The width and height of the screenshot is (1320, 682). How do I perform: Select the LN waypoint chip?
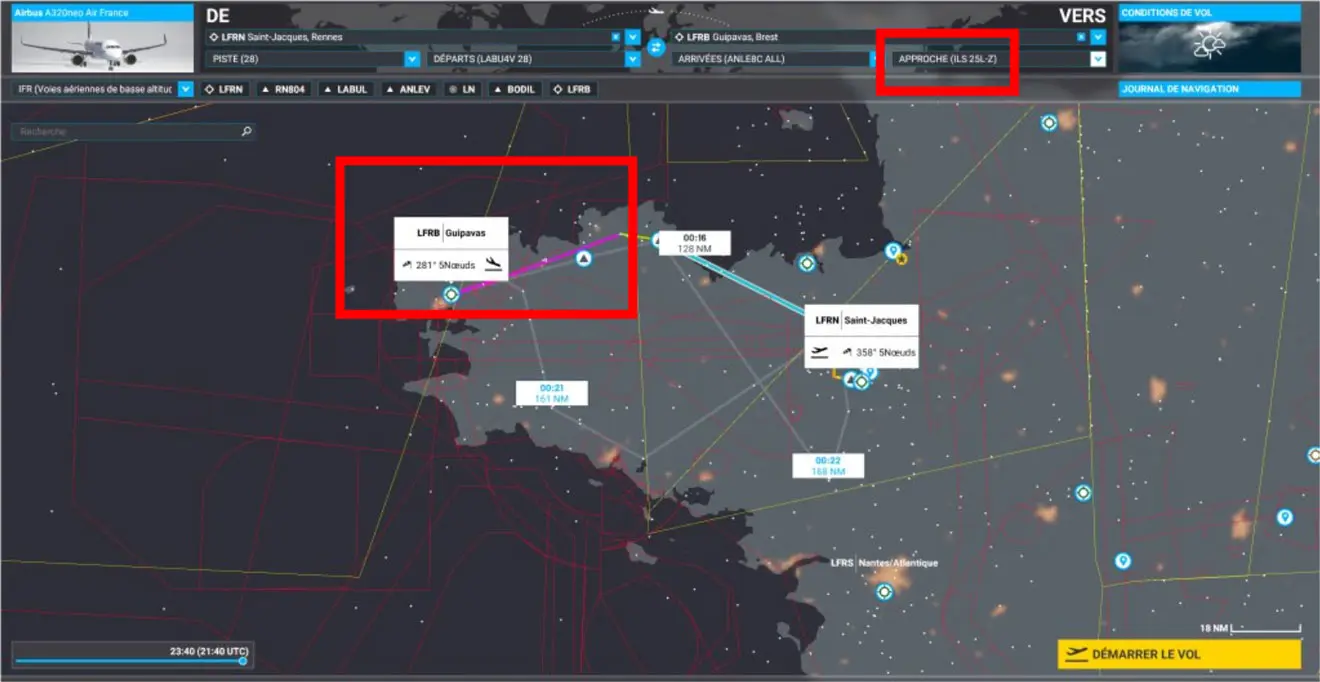[x=462, y=89]
